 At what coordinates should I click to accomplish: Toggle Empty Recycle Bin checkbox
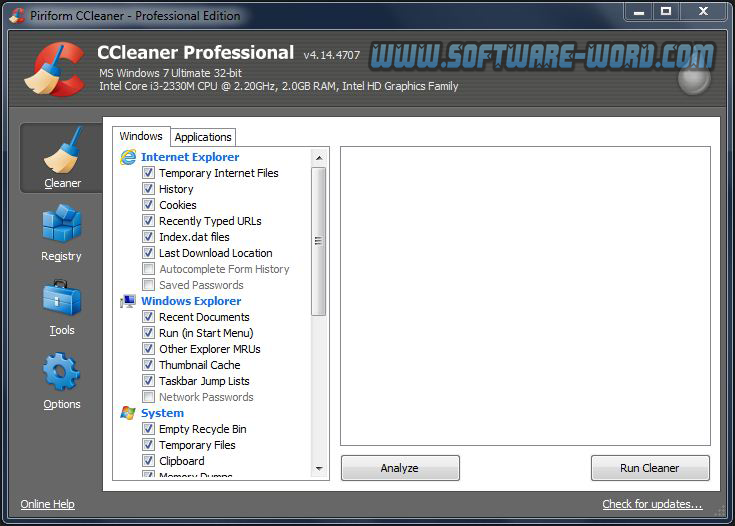click(x=148, y=428)
